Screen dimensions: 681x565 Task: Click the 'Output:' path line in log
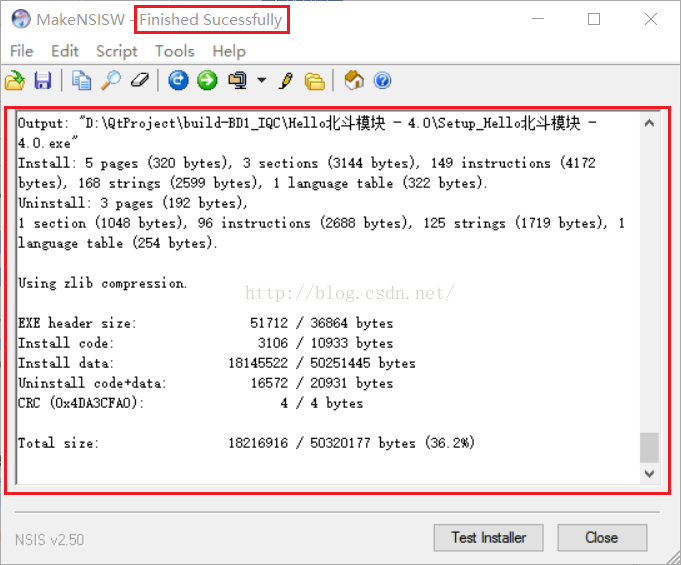coord(307,133)
